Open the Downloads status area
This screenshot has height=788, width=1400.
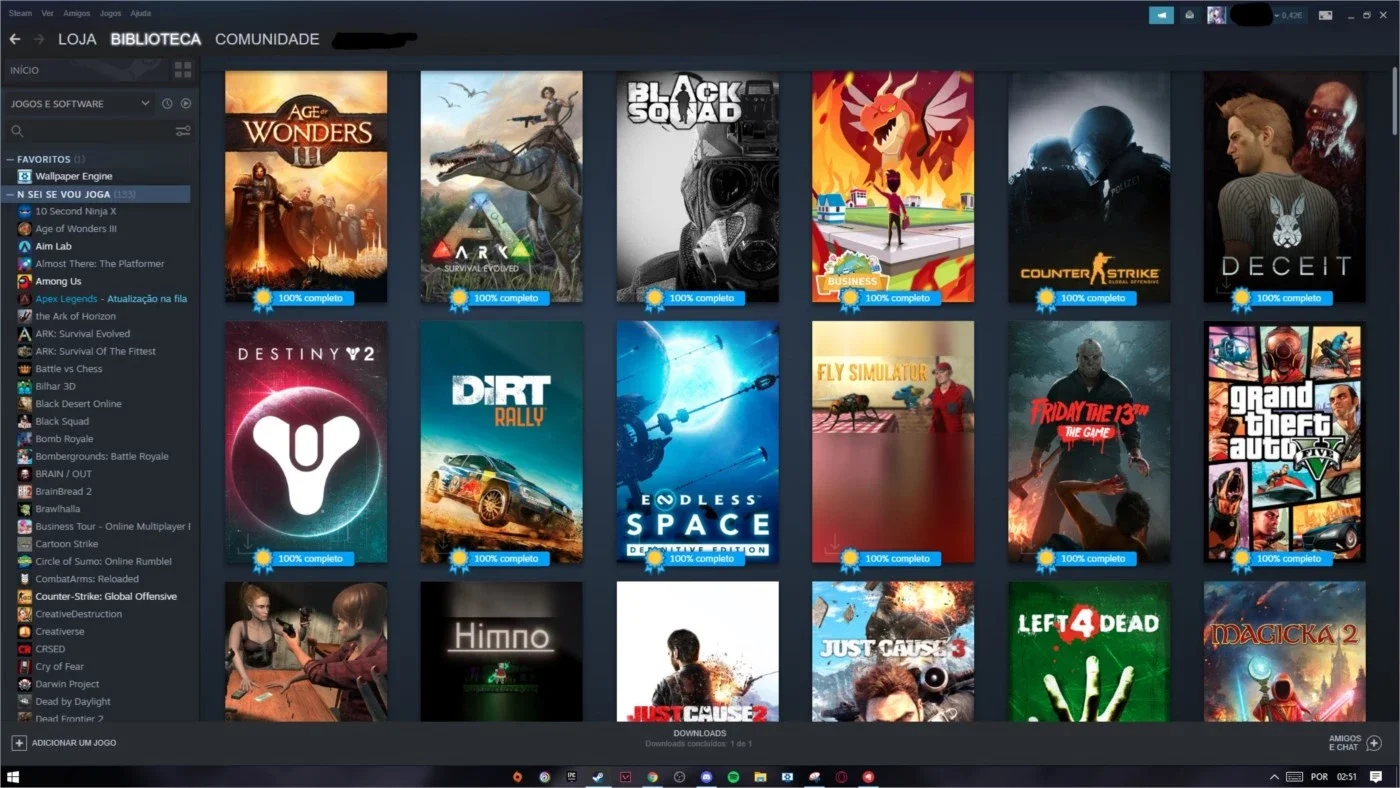pyautogui.click(x=699, y=738)
